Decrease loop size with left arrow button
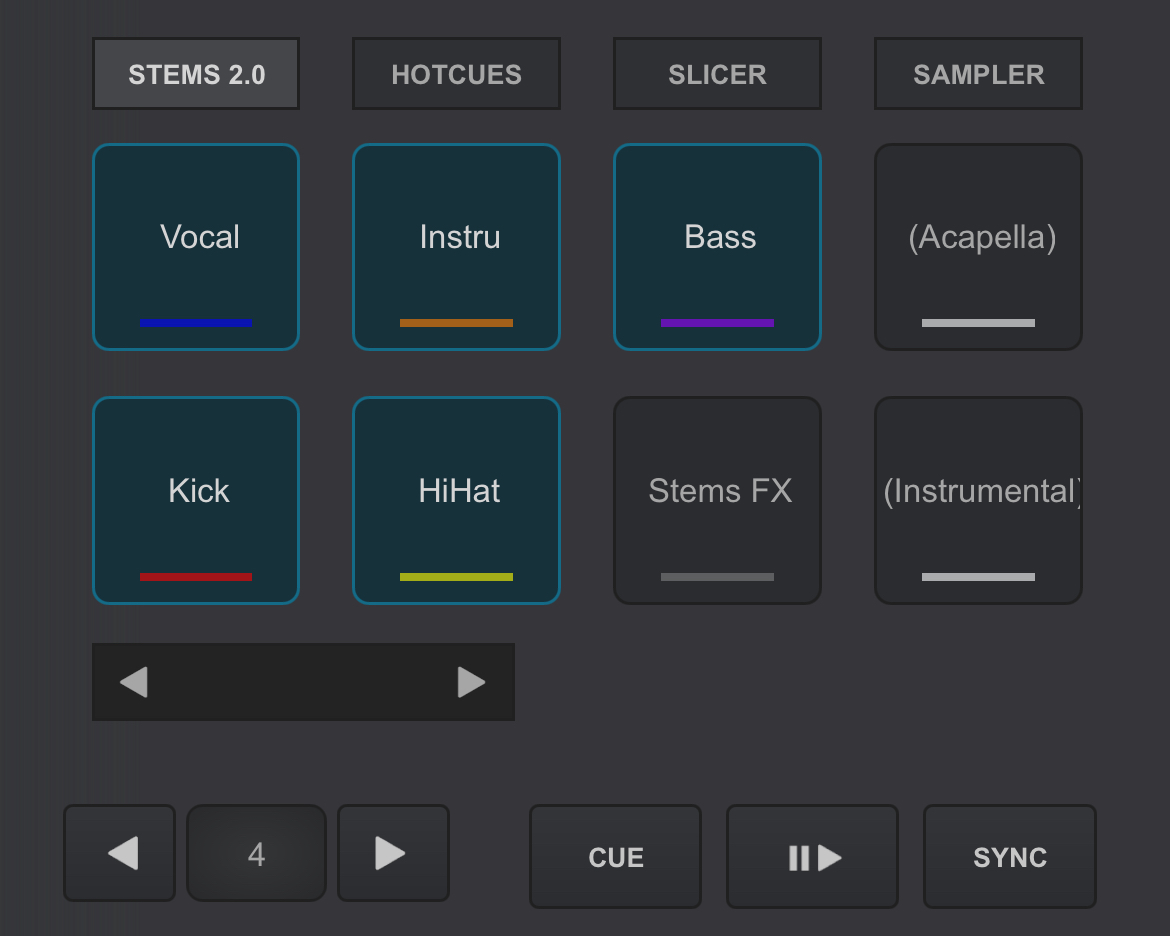Image resolution: width=1170 pixels, height=936 pixels. point(120,853)
